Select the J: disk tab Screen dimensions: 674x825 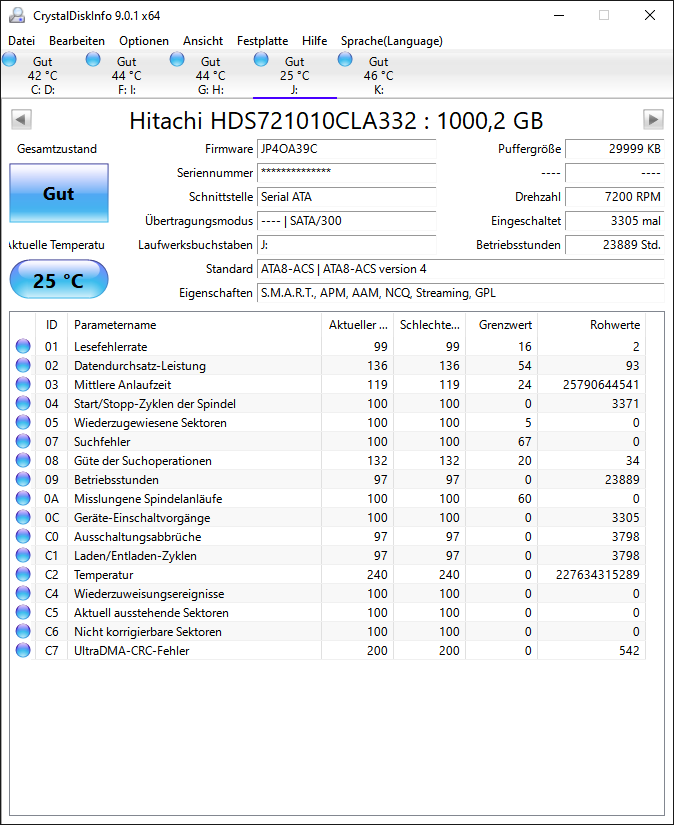295,75
